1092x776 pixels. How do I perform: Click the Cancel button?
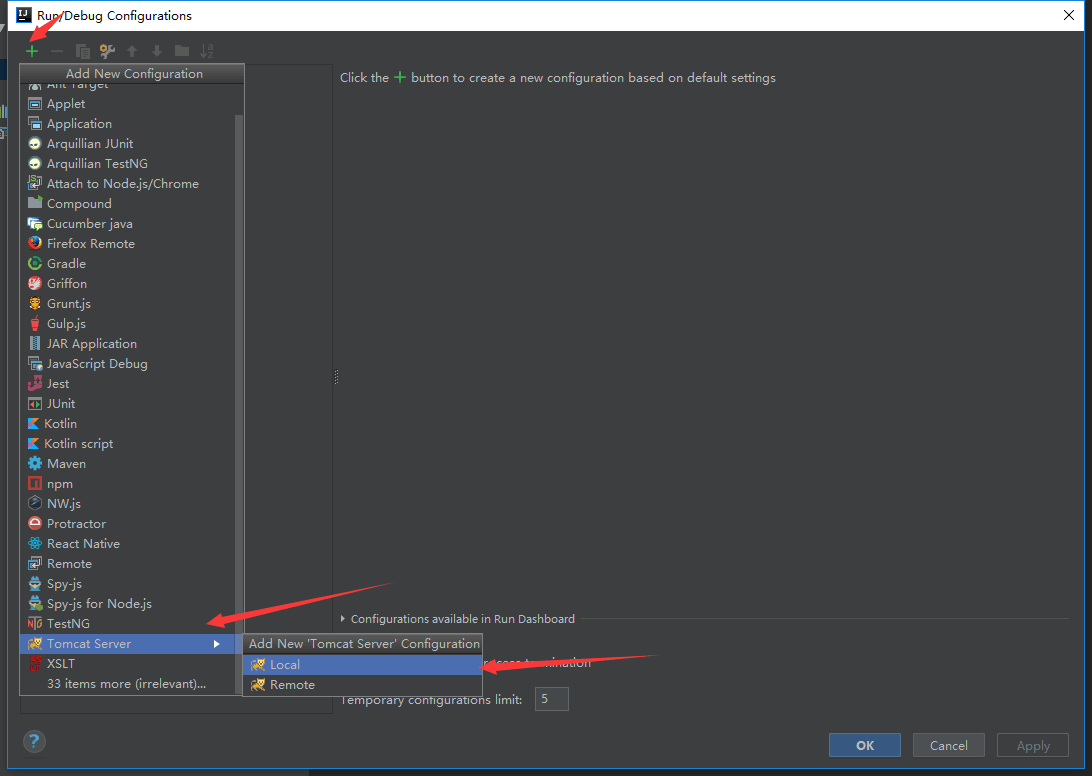(x=949, y=745)
